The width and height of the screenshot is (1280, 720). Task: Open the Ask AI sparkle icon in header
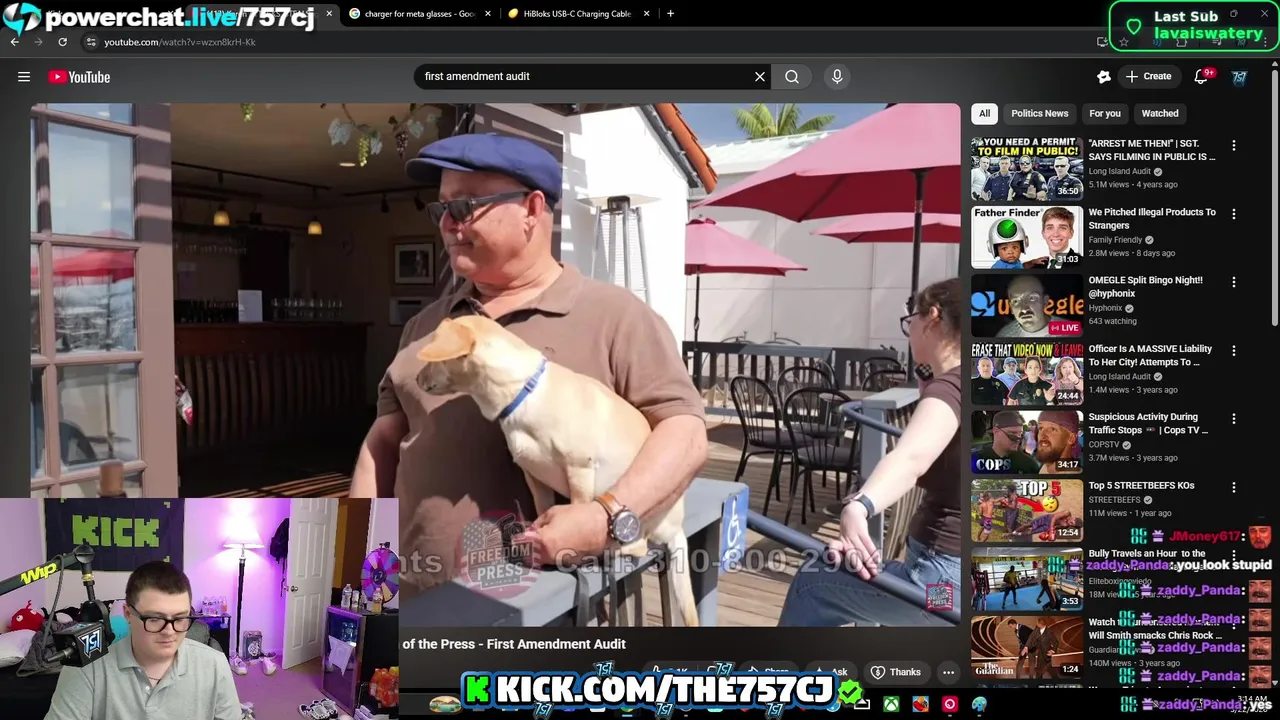1104,76
